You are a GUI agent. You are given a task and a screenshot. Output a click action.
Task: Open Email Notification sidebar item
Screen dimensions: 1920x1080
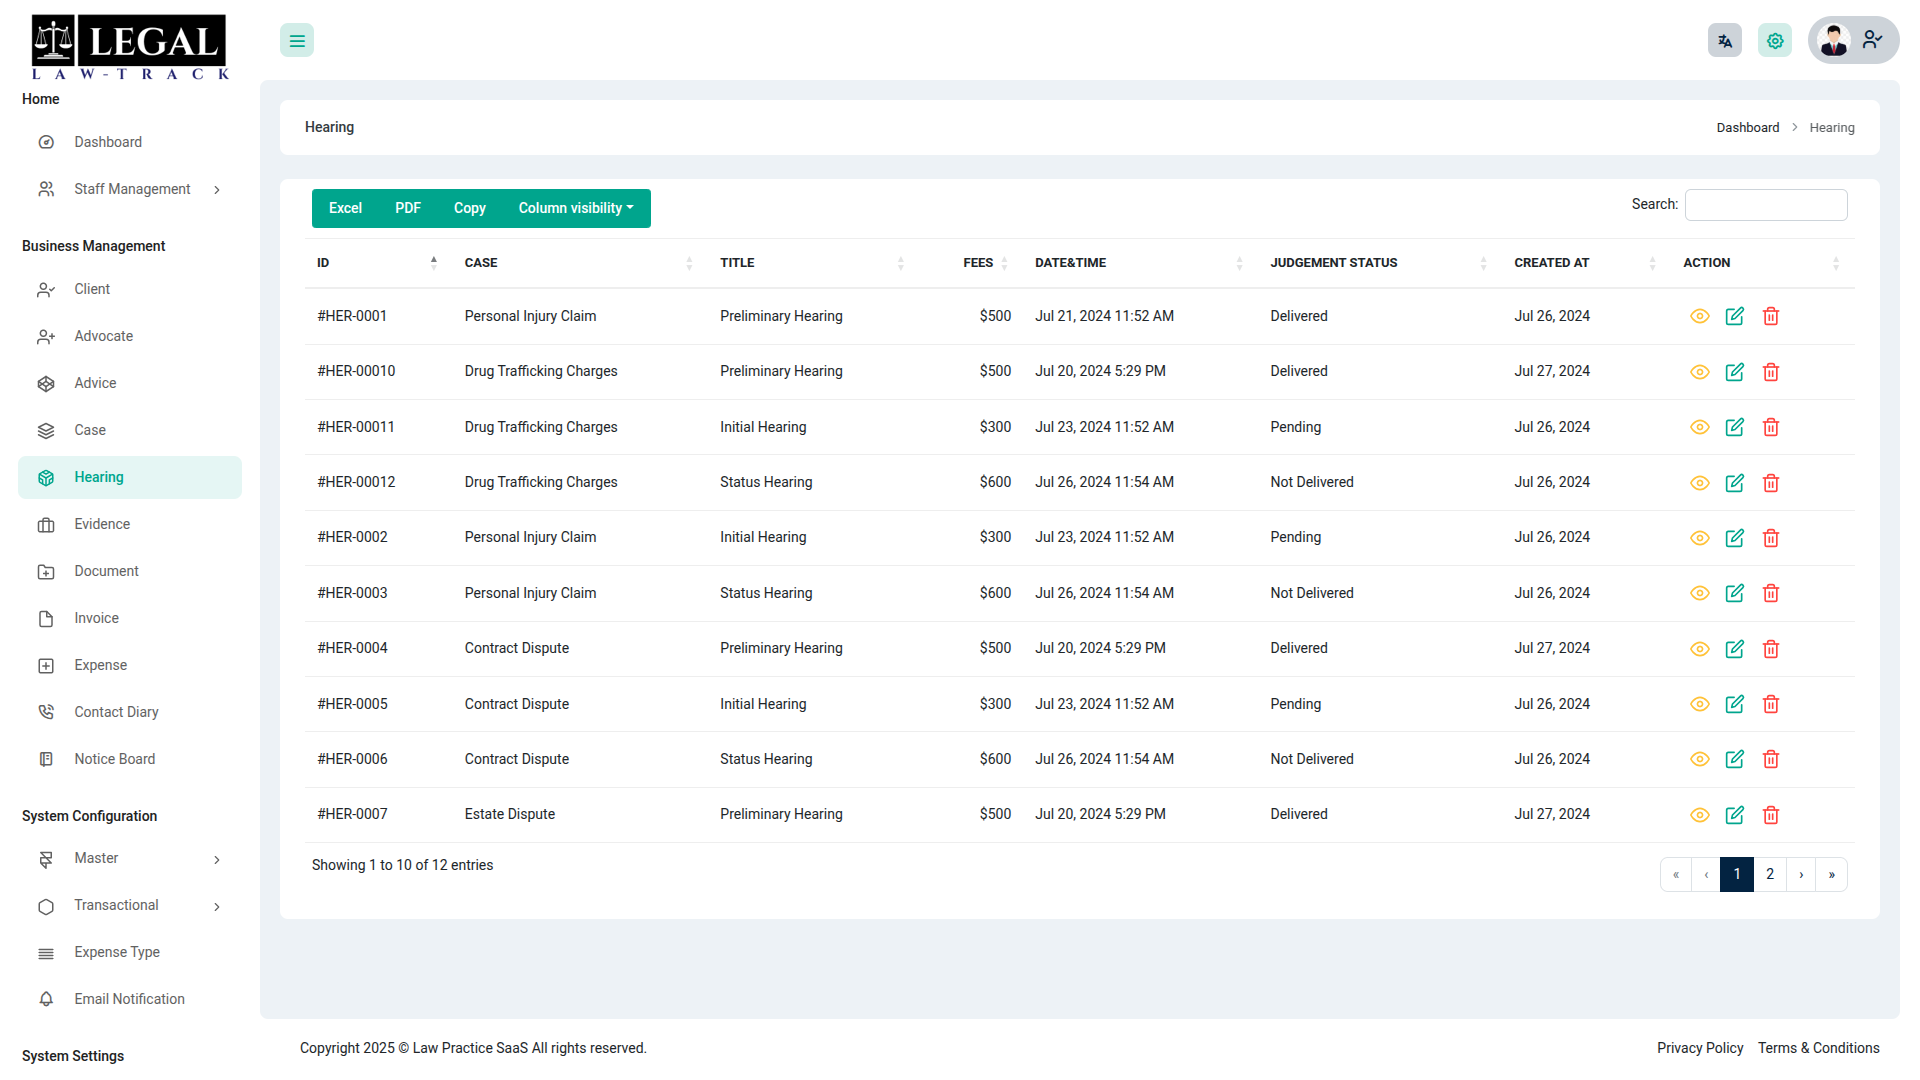(129, 999)
